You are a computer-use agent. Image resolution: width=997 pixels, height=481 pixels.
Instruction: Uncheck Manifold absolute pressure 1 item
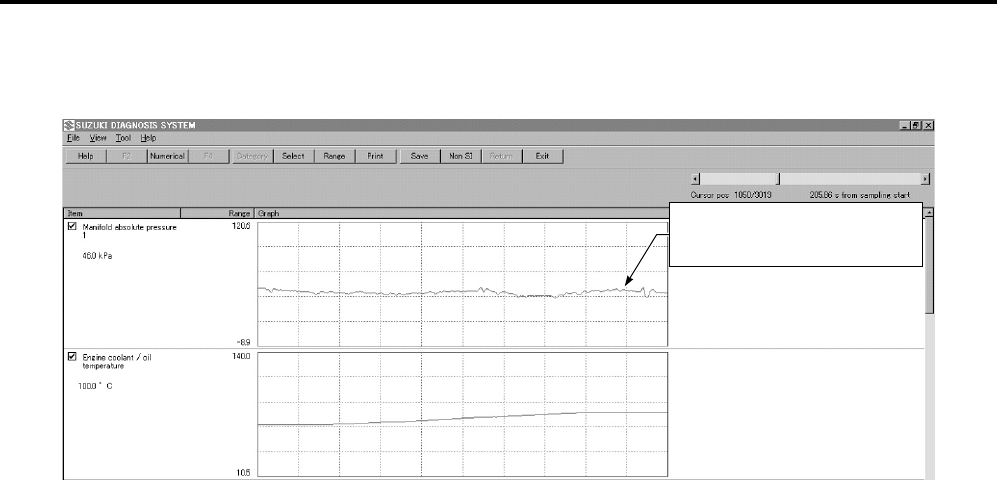click(x=72, y=226)
